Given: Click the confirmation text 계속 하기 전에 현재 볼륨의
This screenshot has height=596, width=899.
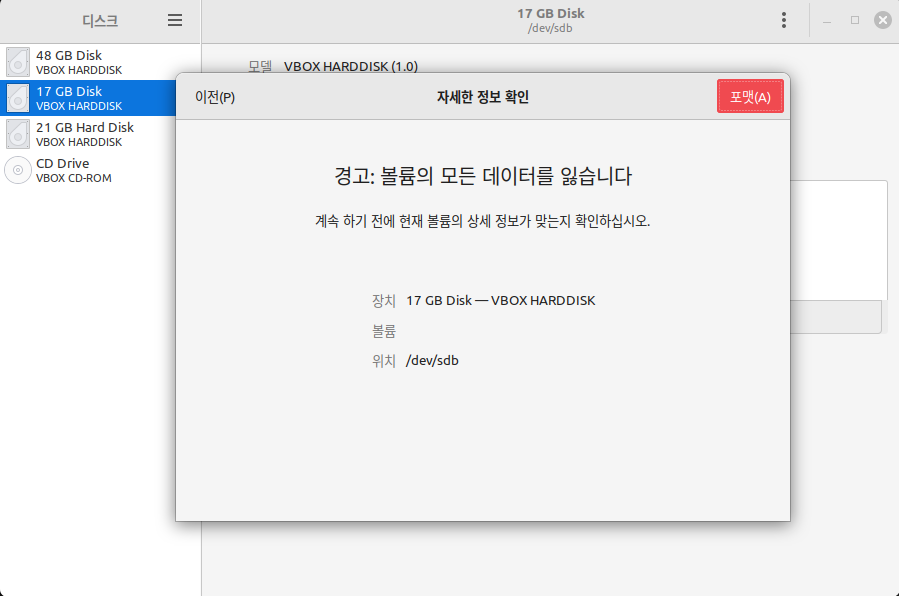Looking at the screenshot, I should pyautogui.click(x=389, y=221).
